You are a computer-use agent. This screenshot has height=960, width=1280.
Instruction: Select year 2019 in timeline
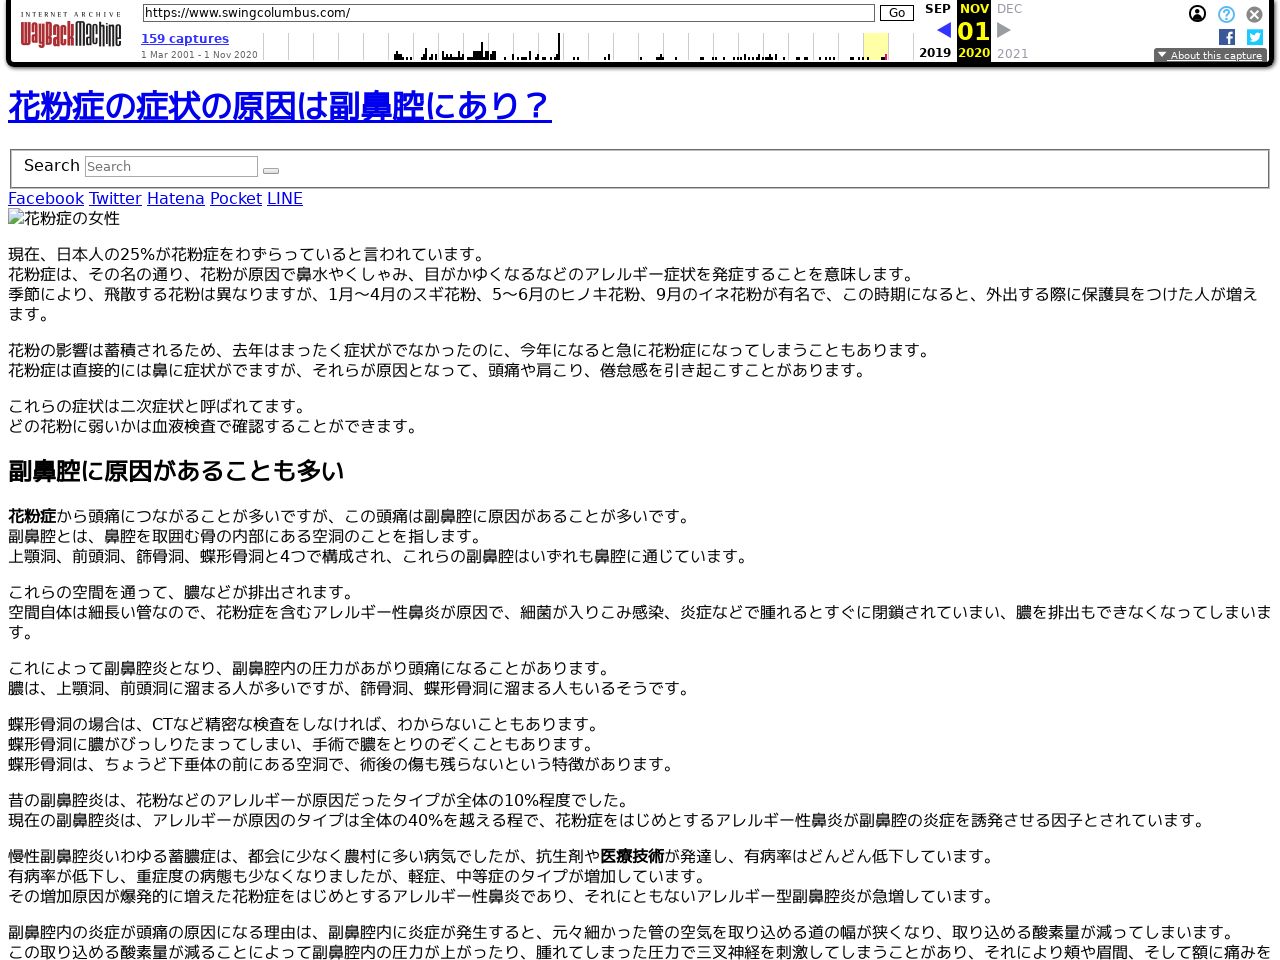pyautogui.click(x=935, y=53)
